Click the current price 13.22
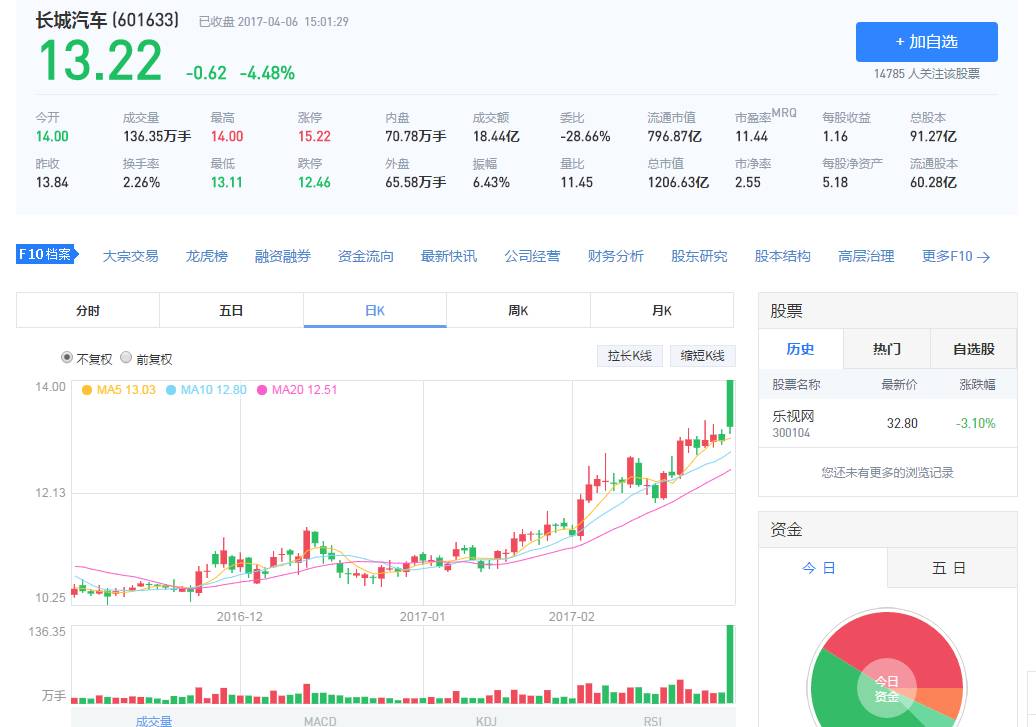Screen dimensions: 1036x727 click(100, 61)
